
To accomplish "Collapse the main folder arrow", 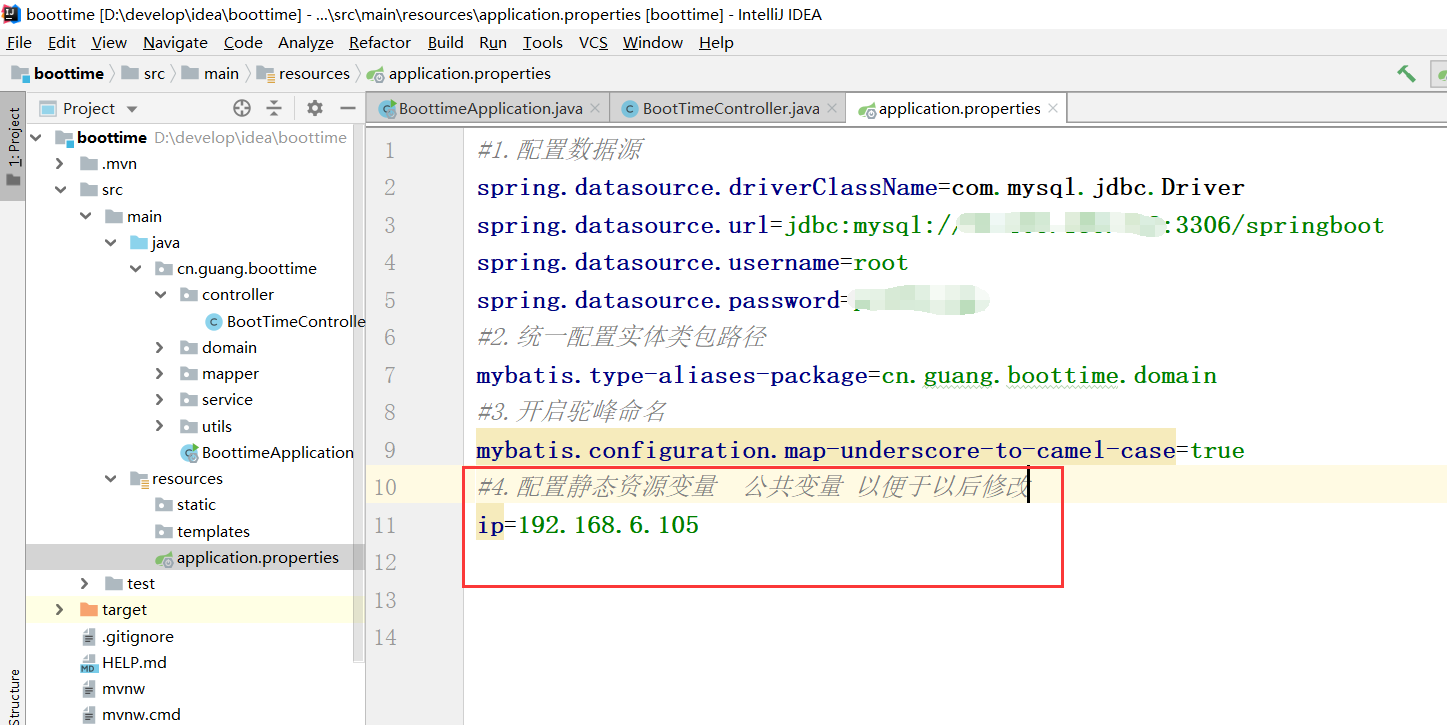I will point(86,216).
